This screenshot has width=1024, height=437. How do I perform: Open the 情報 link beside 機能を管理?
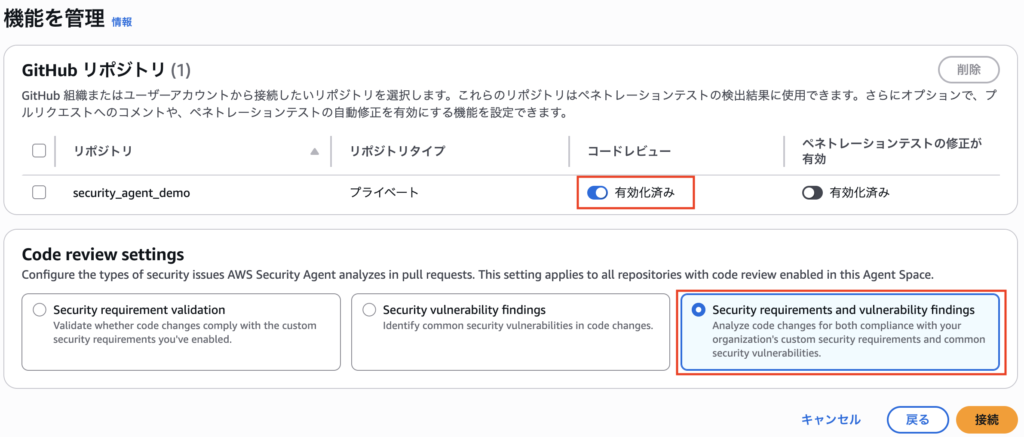[x=122, y=21]
